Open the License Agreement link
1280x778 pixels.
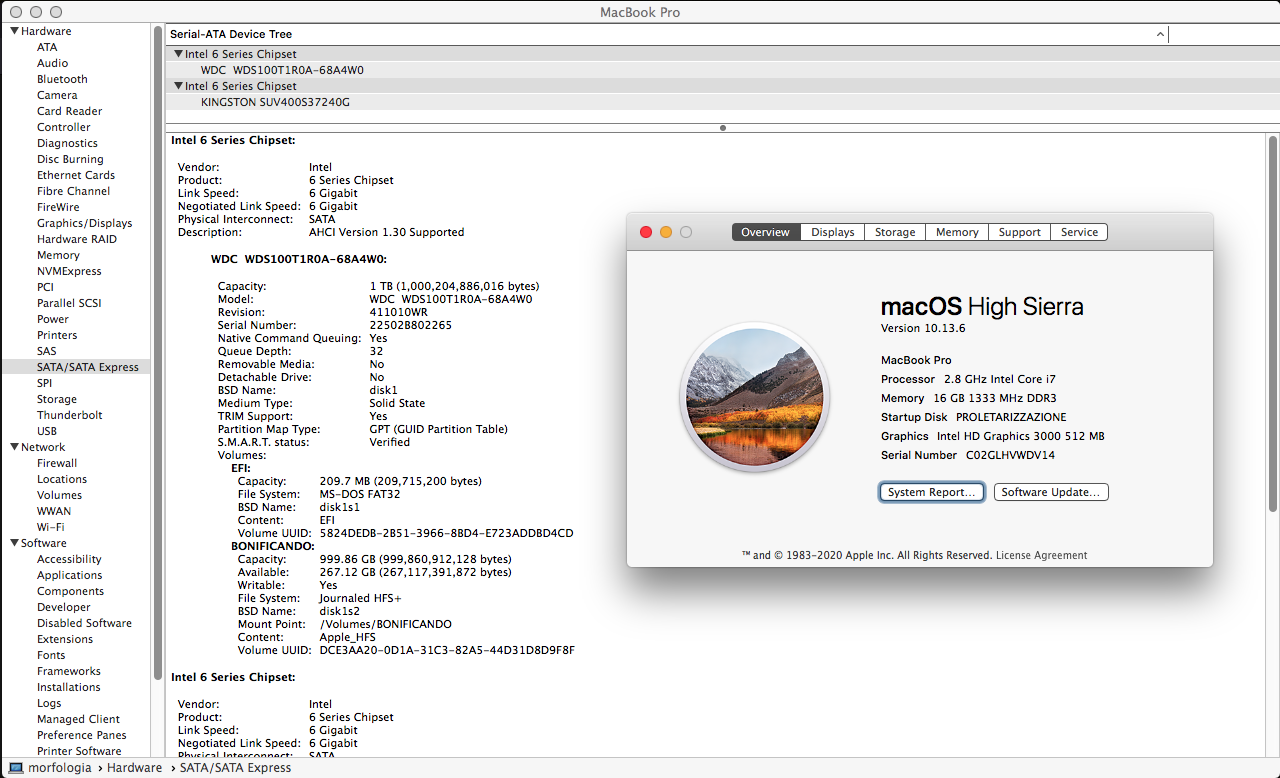(1041, 555)
